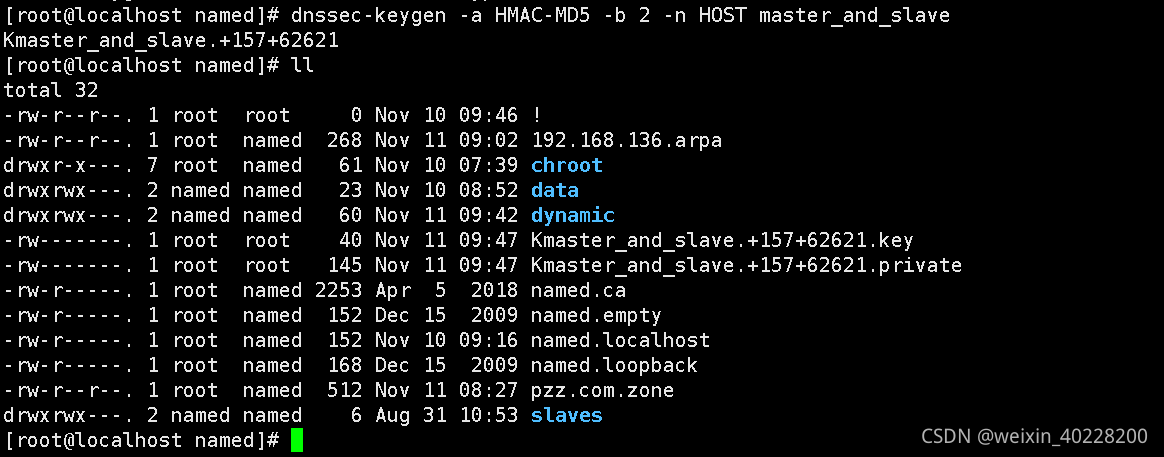Click the named.empty filename
This screenshot has width=1164, height=457.
596,315
